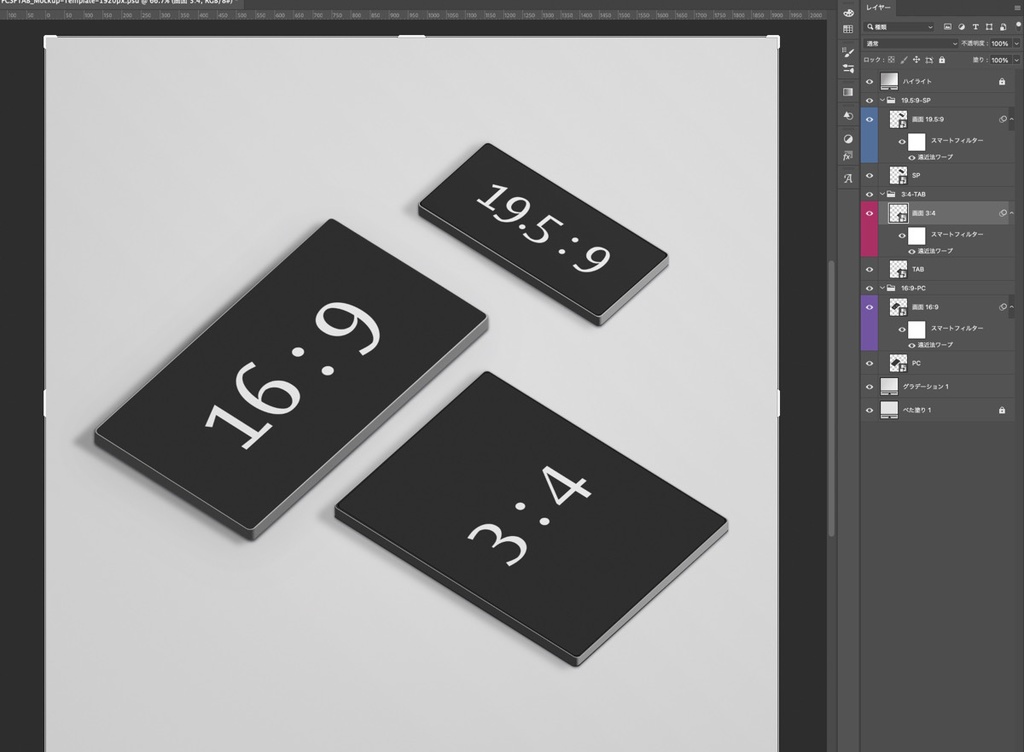Hide the ハイライト layer

point(869,82)
